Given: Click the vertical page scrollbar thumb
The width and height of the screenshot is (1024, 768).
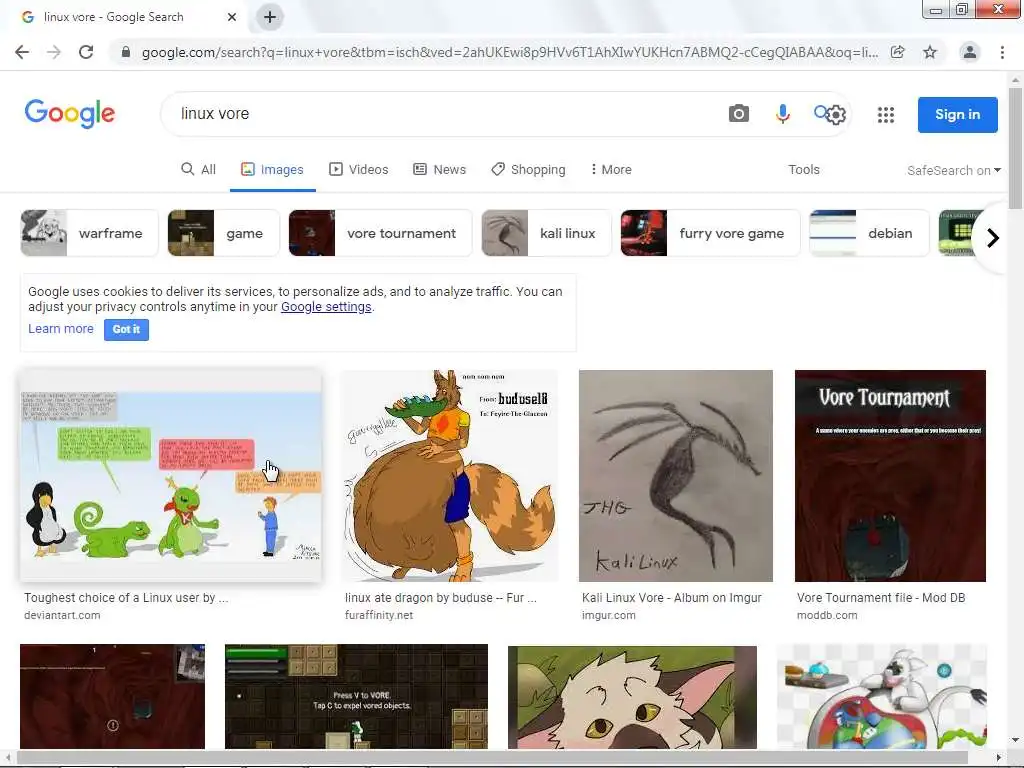Looking at the screenshot, I should pos(1015,149).
